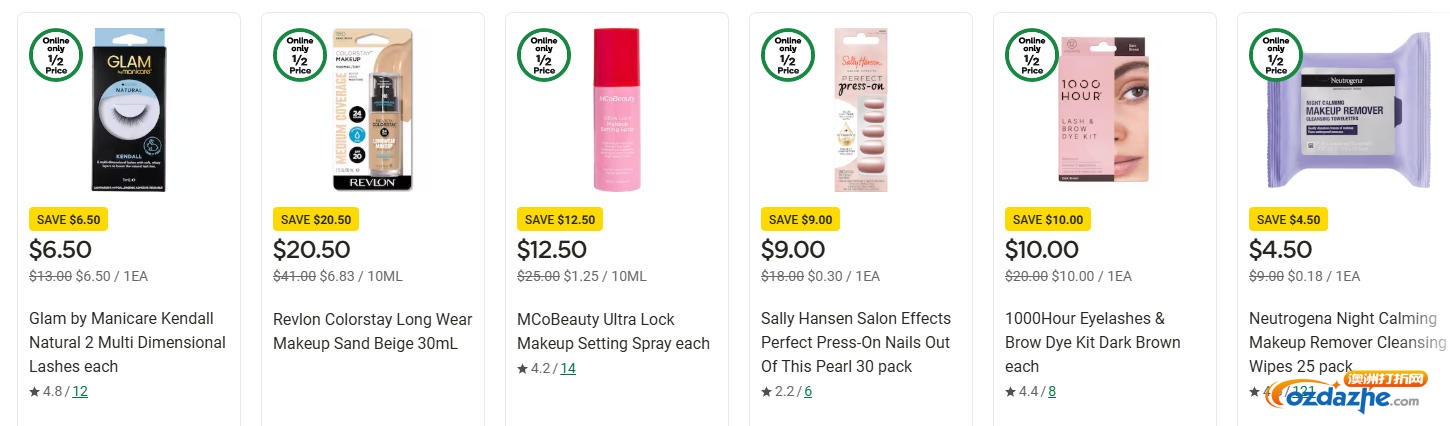The width and height of the screenshot is (1450, 426).
Task: Click the half price badge on 1000Hour kit
Action: point(1032,55)
